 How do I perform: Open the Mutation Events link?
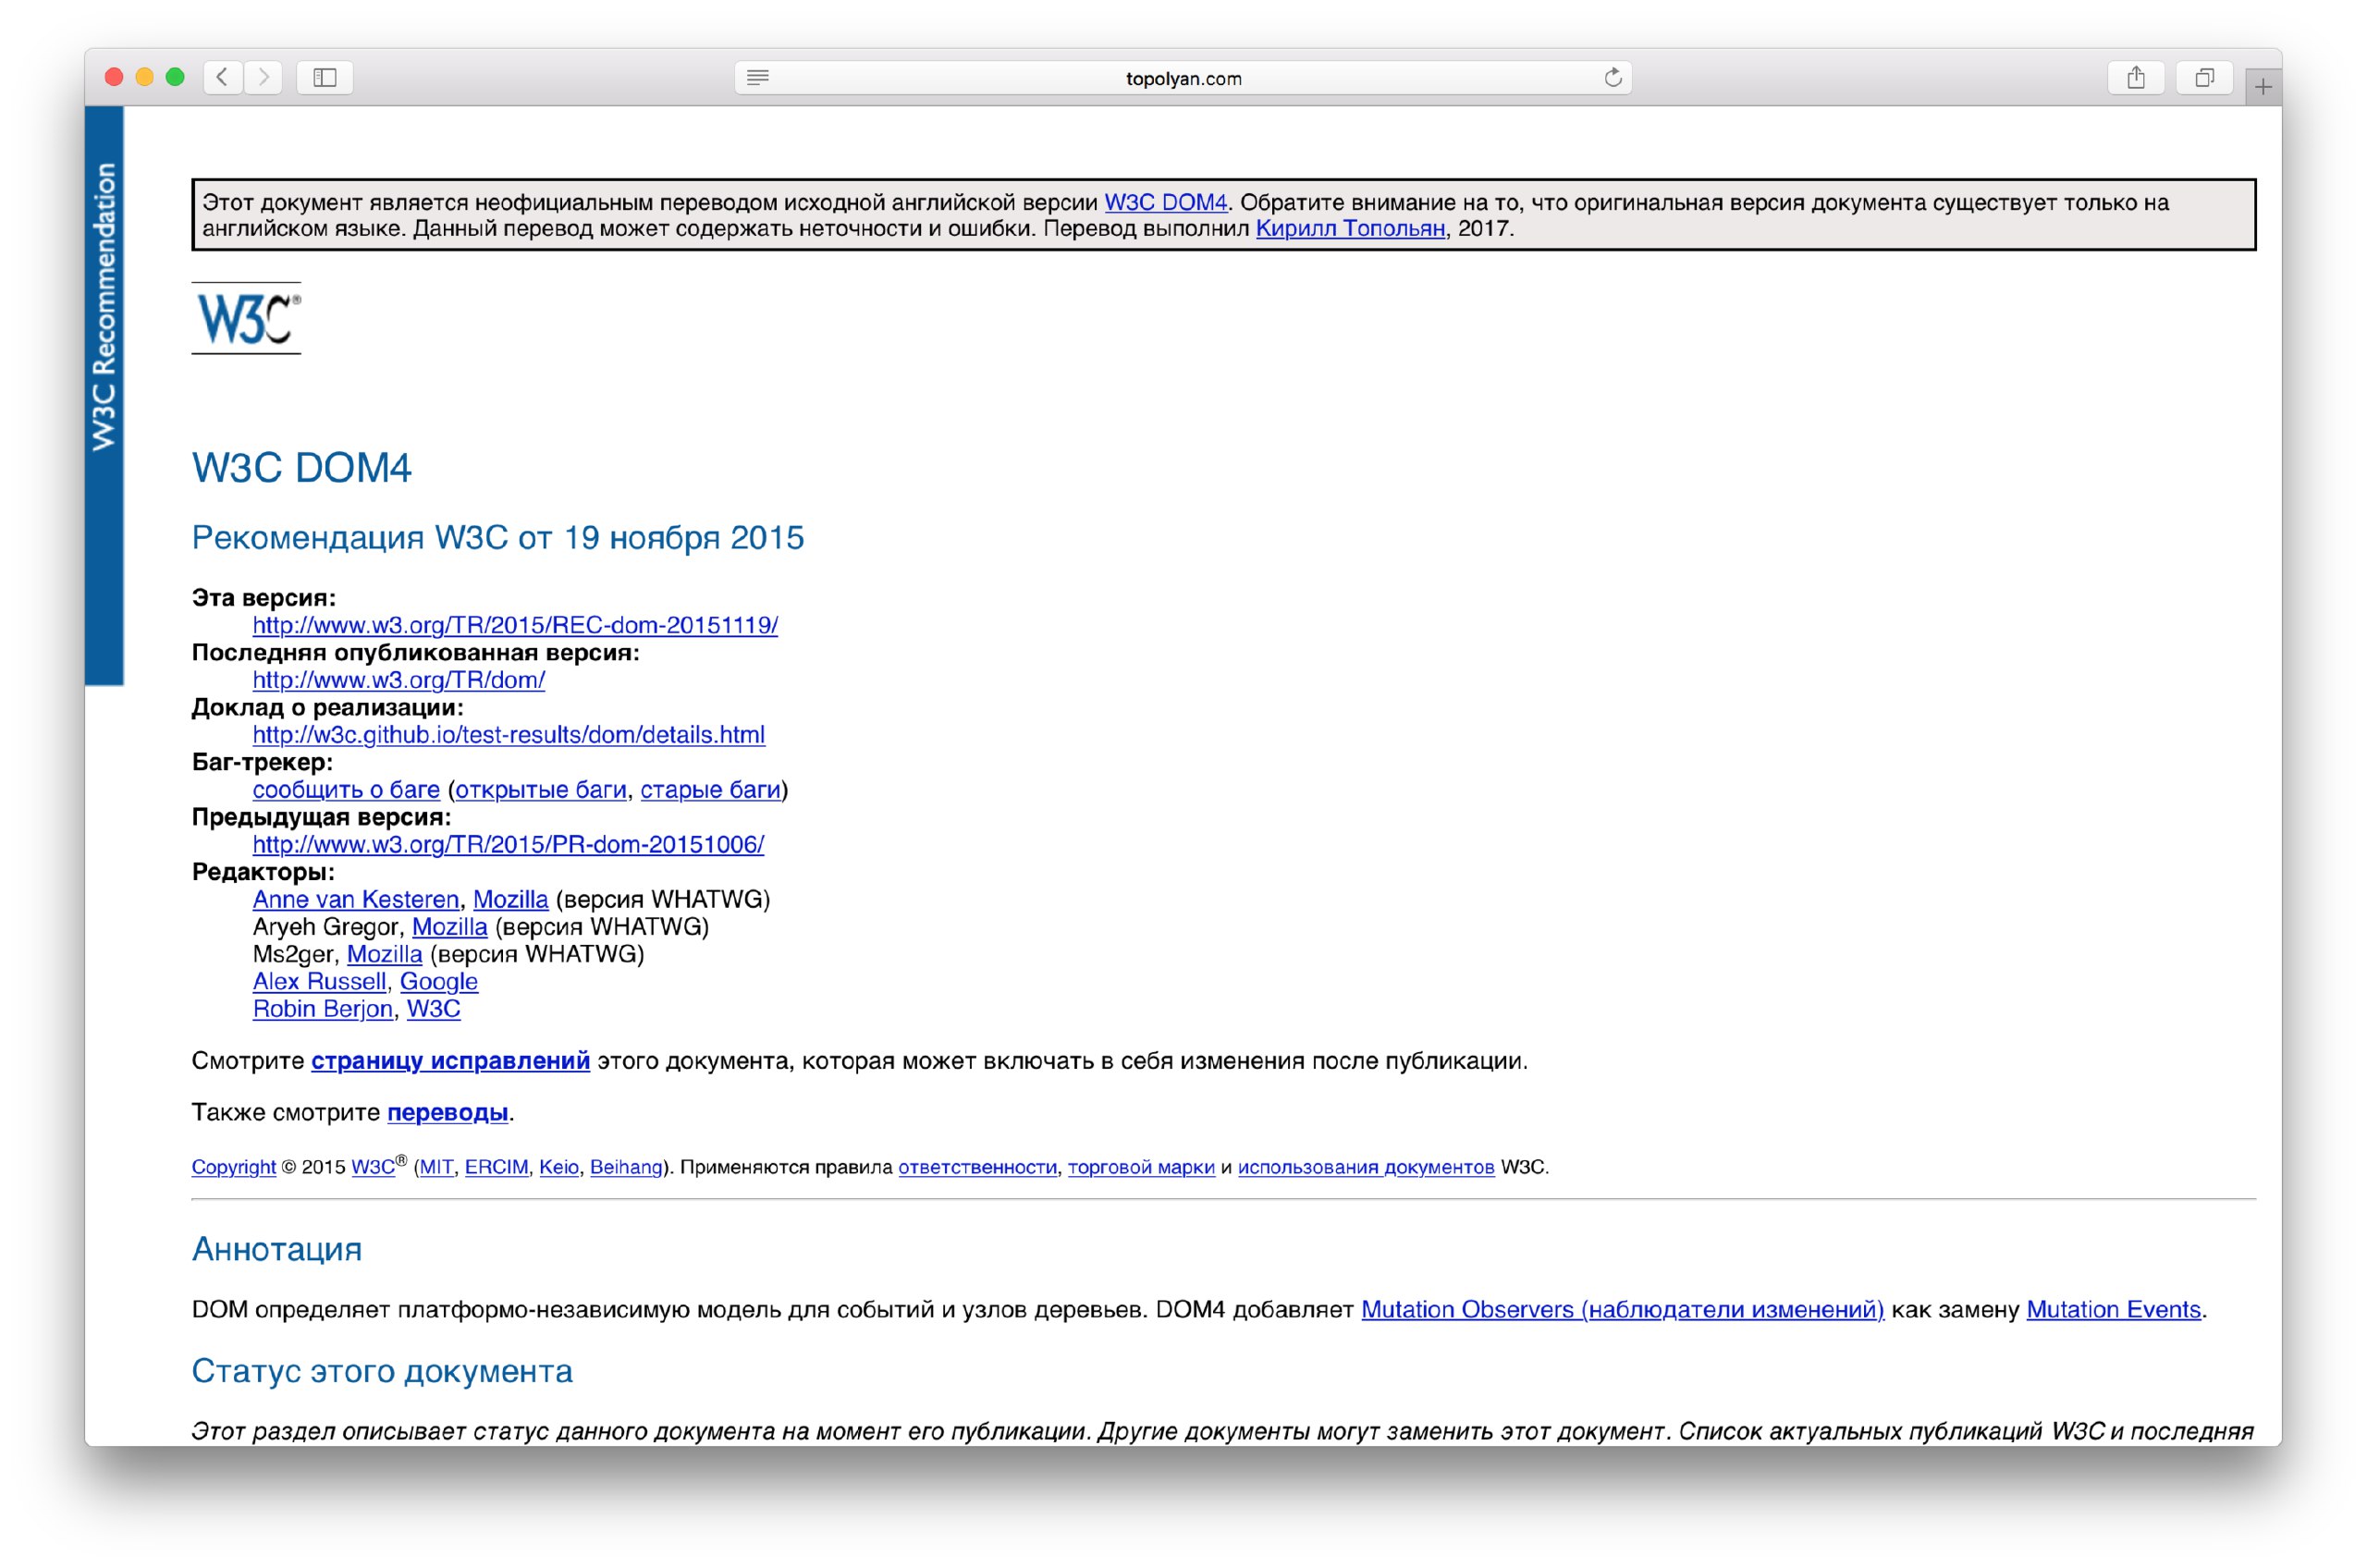2113,1310
